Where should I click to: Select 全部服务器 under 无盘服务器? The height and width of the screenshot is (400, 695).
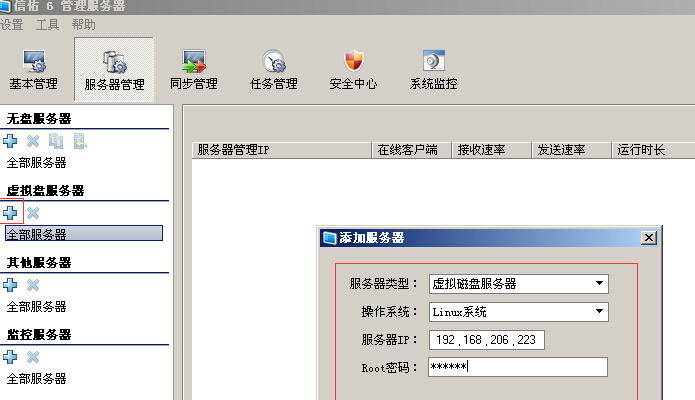(36, 163)
